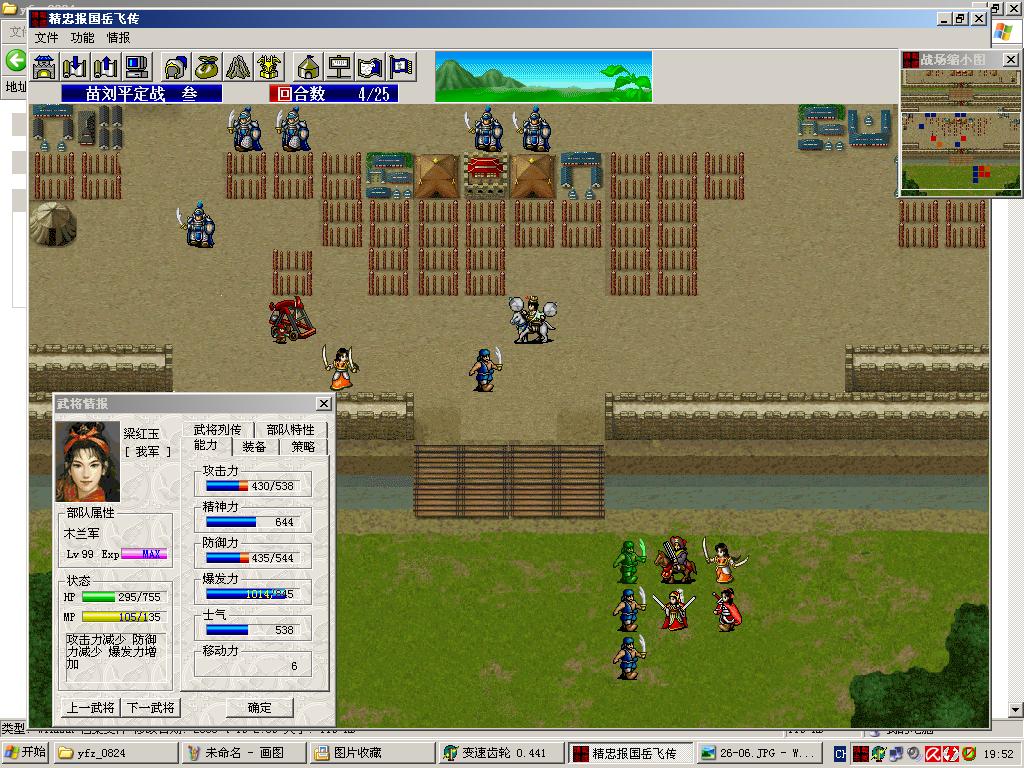Click the tent hut toolbar icon
Image resolution: width=1024 pixels, height=768 pixels.
click(309, 67)
